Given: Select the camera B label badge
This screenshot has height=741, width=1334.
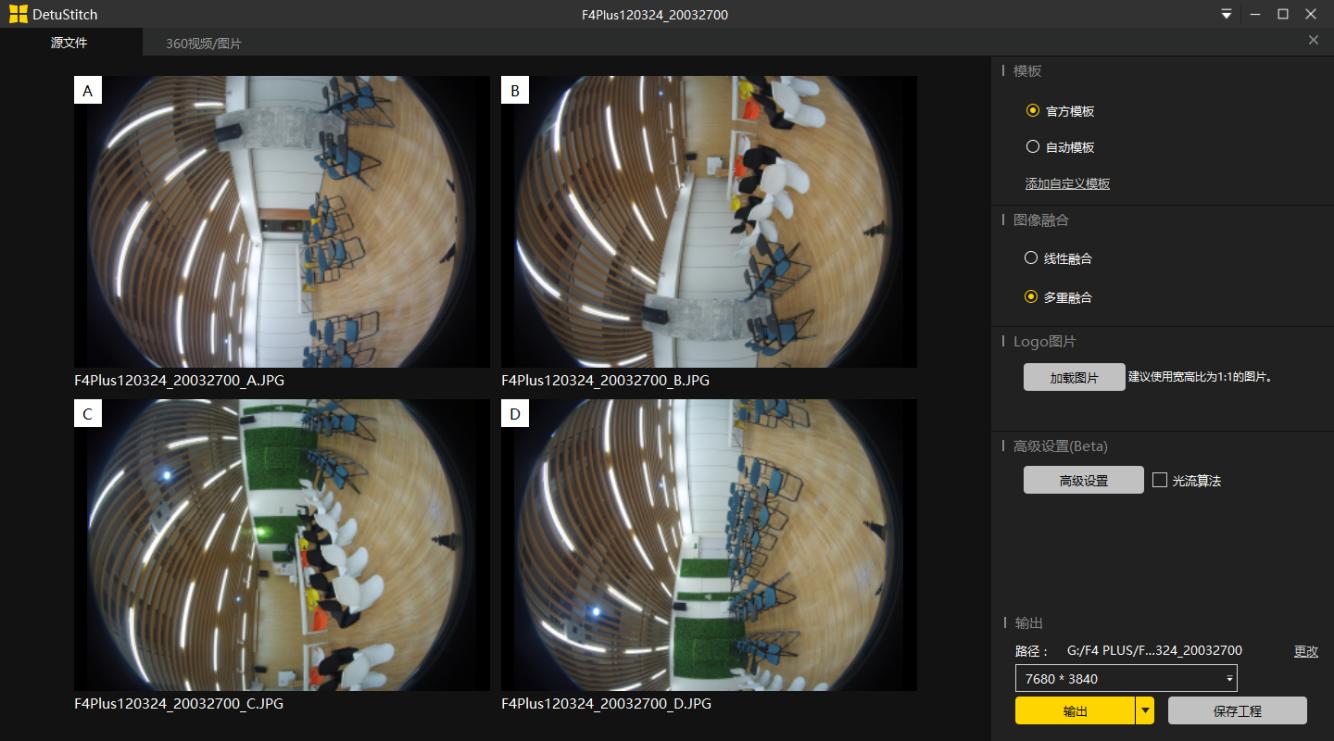Looking at the screenshot, I should pyautogui.click(x=515, y=91).
